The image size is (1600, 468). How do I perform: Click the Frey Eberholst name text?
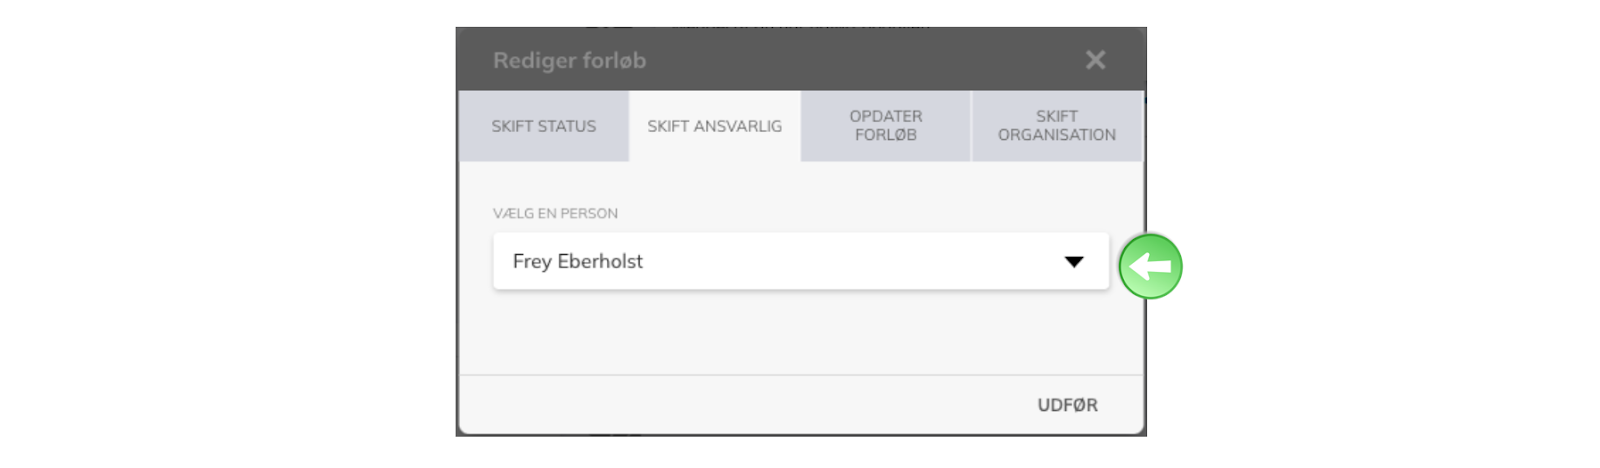coord(577,261)
